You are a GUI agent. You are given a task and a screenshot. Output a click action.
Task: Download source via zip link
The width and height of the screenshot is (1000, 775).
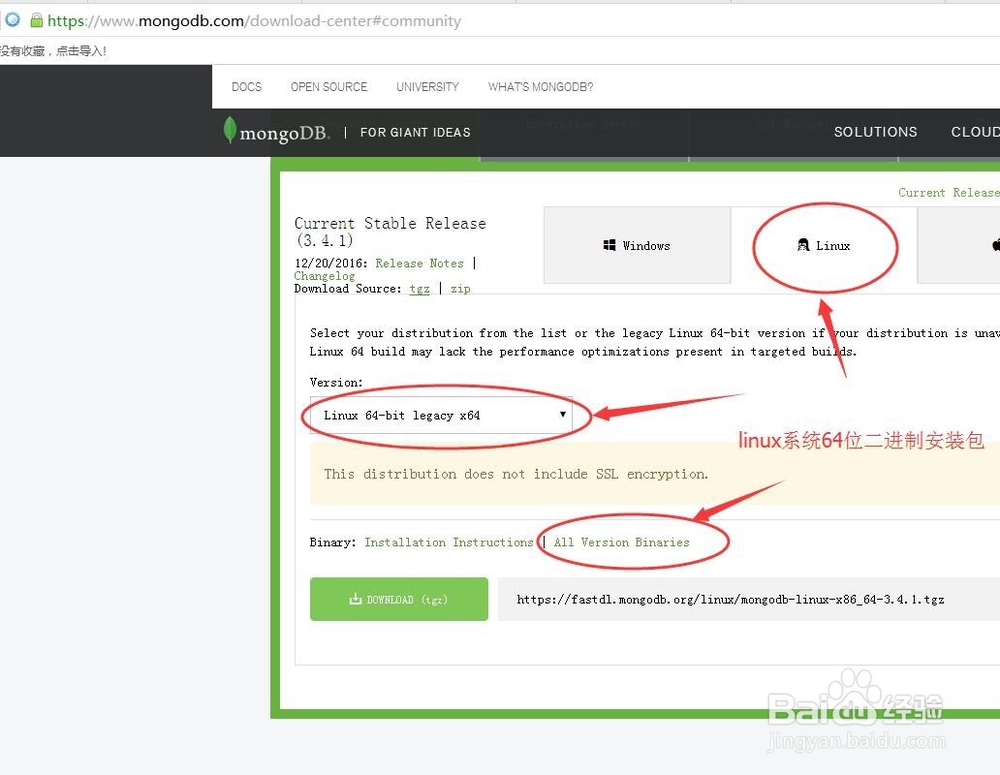point(460,288)
